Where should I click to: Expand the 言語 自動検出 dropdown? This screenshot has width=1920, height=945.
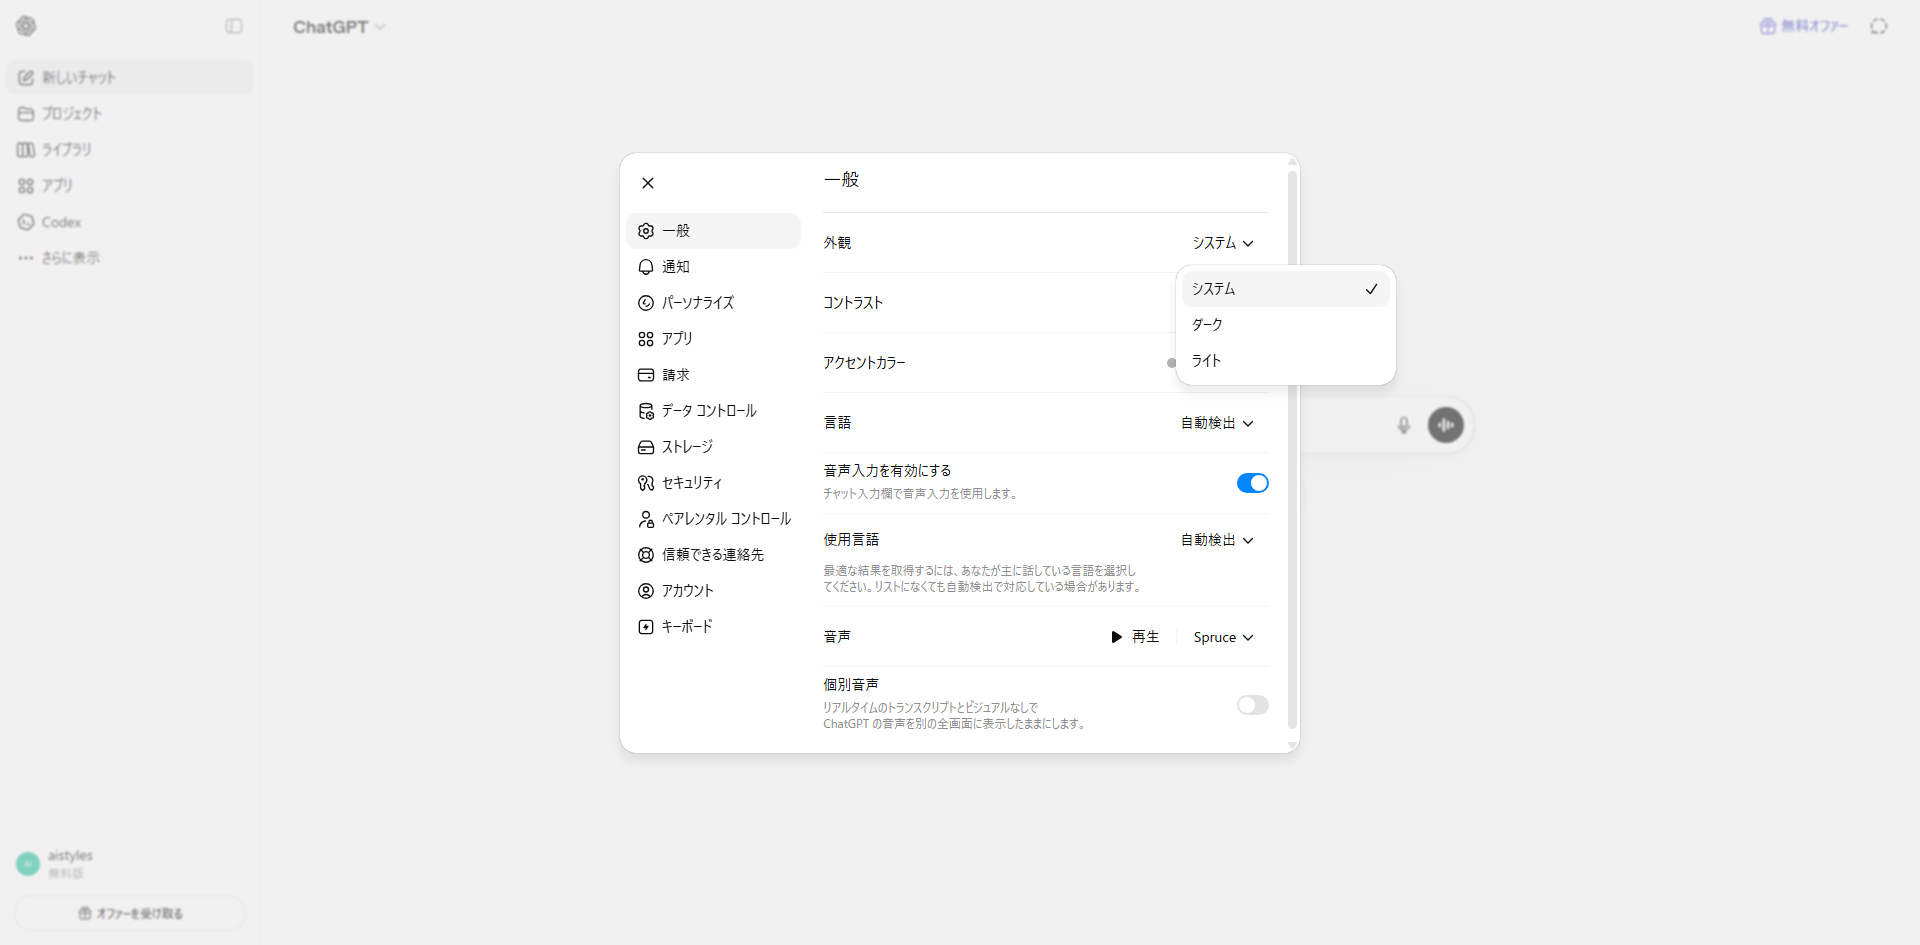(x=1217, y=423)
